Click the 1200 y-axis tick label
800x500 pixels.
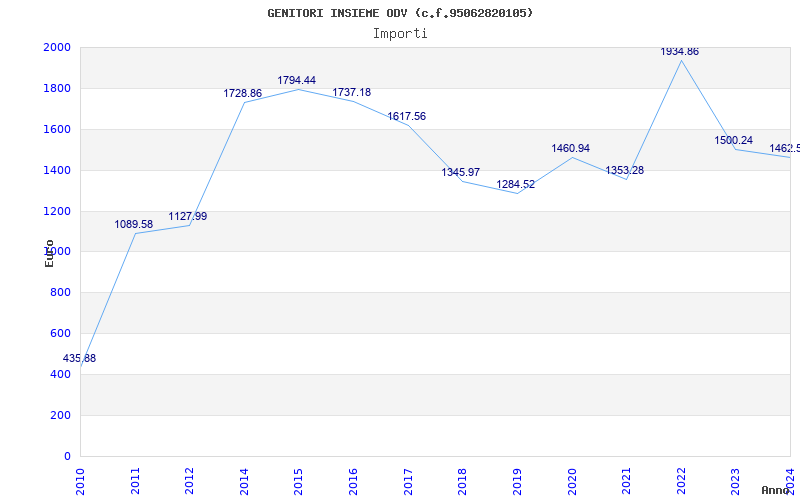57,211
